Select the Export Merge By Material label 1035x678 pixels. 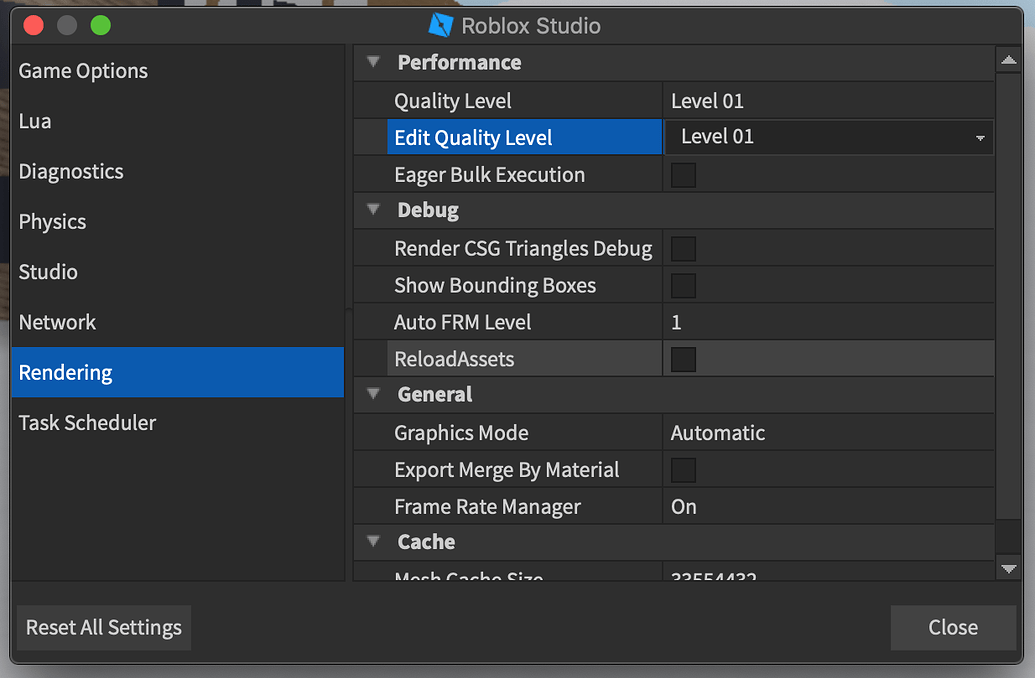[506, 469]
